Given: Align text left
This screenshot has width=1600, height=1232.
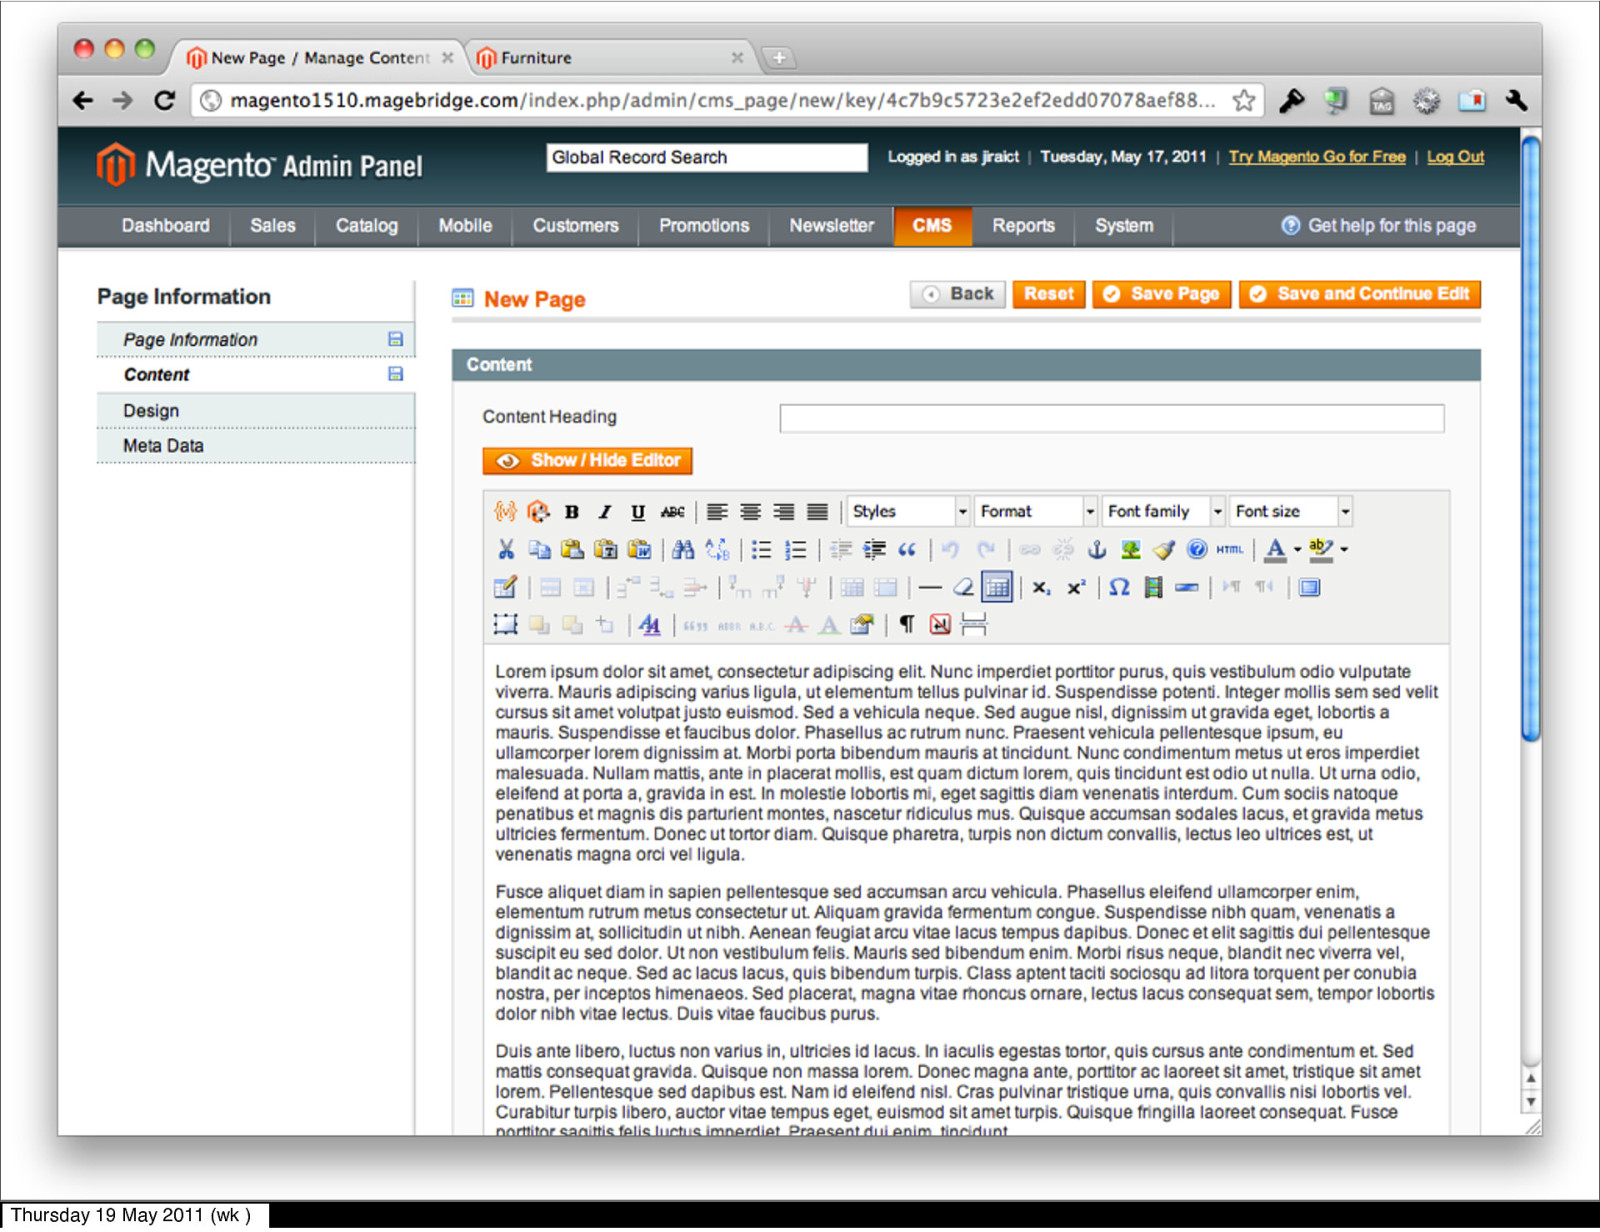Looking at the screenshot, I should (717, 512).
